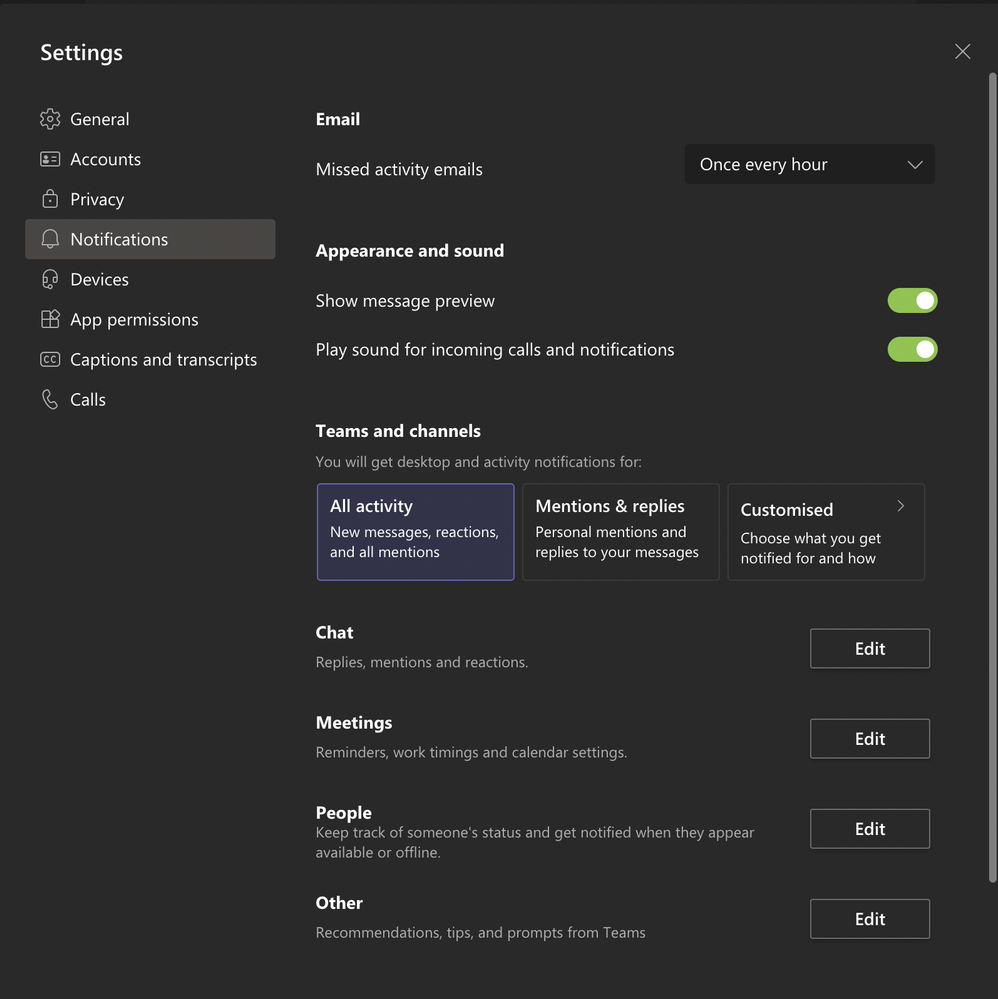Viewport: 998px width, 999px height.
Task: Click the Captions CC icon
Action: (x=50, y=359)
